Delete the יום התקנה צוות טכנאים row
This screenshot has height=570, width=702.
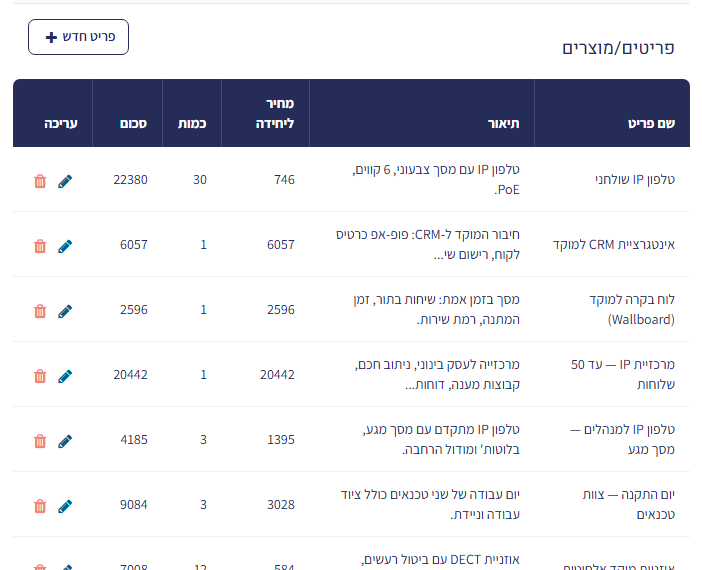pos(40,506)
